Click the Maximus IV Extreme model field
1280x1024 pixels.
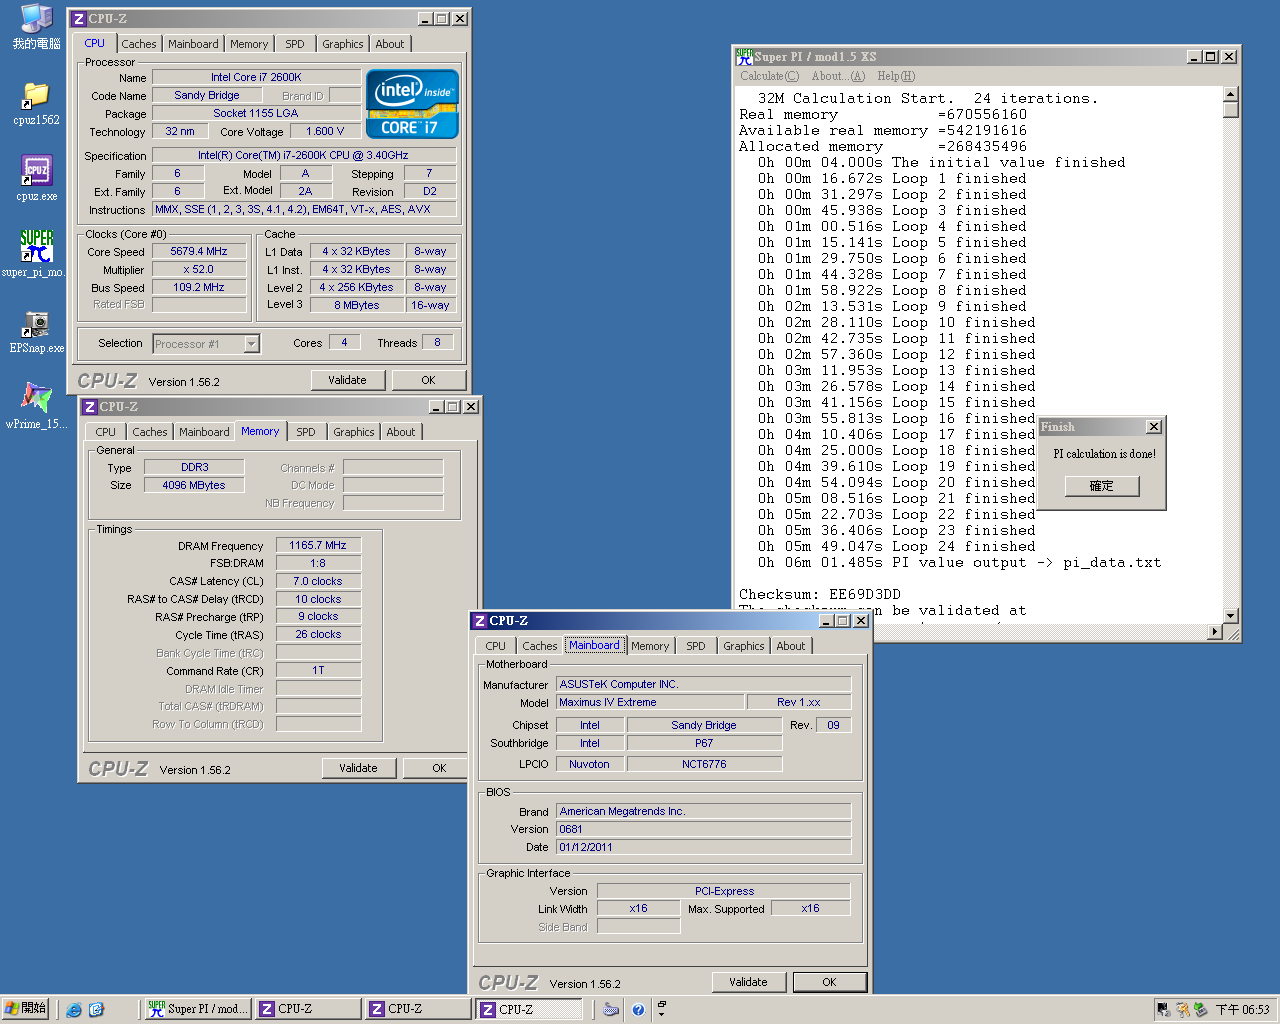(x=650, y=703)
